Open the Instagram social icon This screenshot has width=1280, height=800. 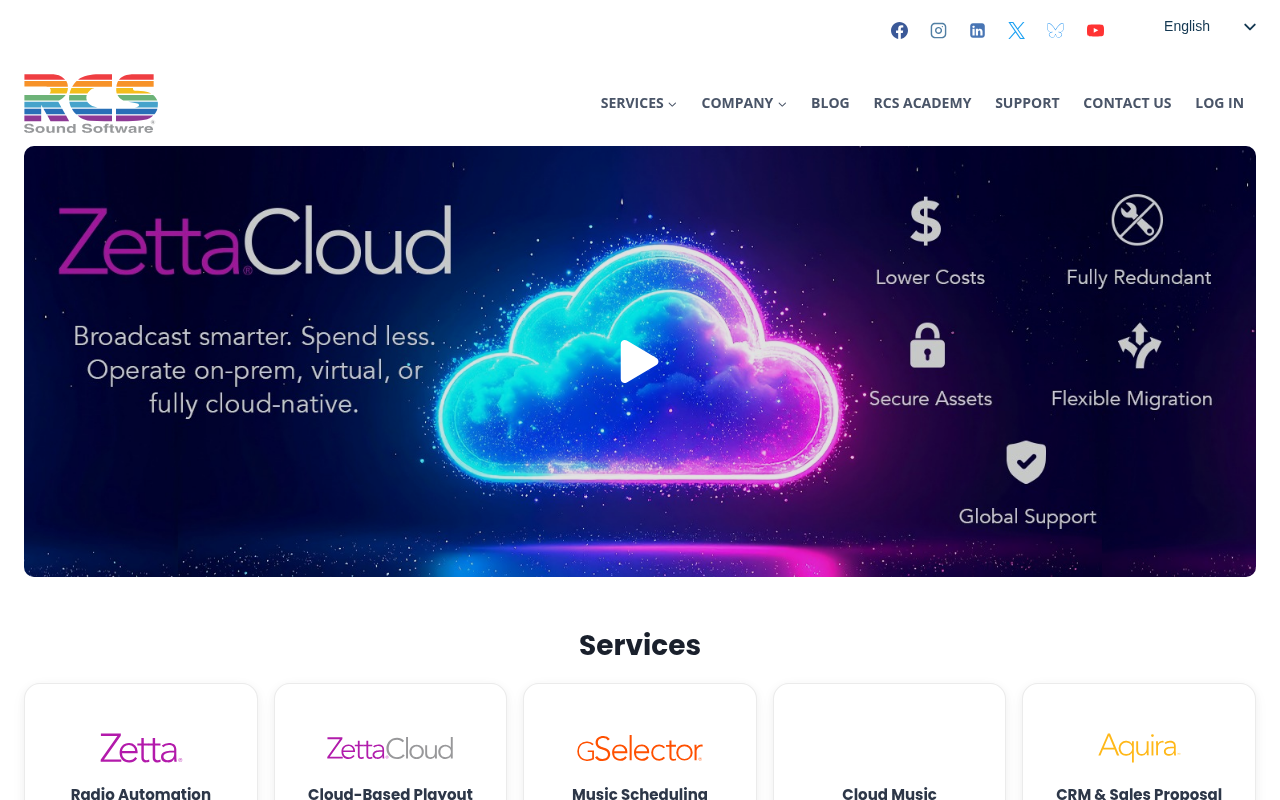pos(938,30)
